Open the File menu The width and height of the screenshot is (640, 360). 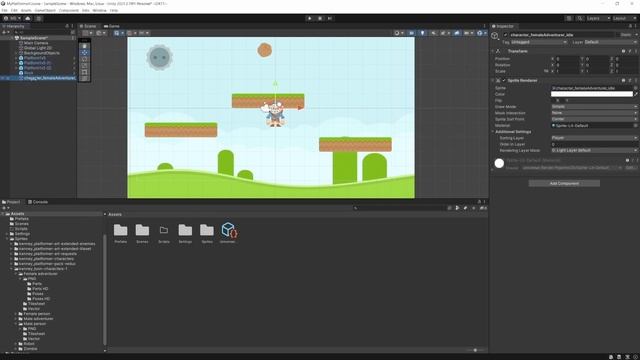point(4,10)
